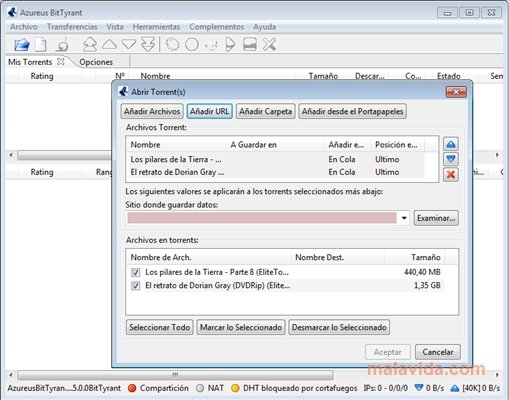Click left arrow of bottom horizontal scrollbar
This screenshot has width=509, height=400.
pyautogui.click(x=11, y=375)
